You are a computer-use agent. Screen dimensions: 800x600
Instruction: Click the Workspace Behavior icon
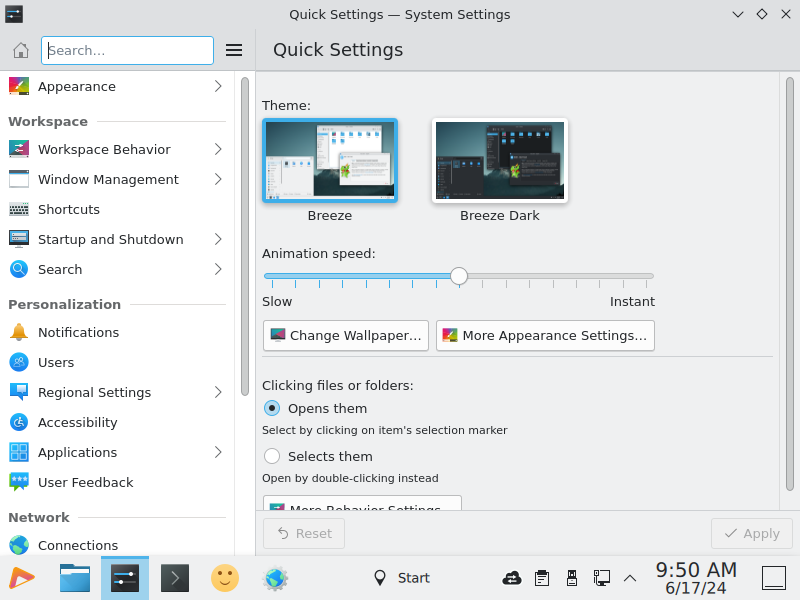point(19,149)
